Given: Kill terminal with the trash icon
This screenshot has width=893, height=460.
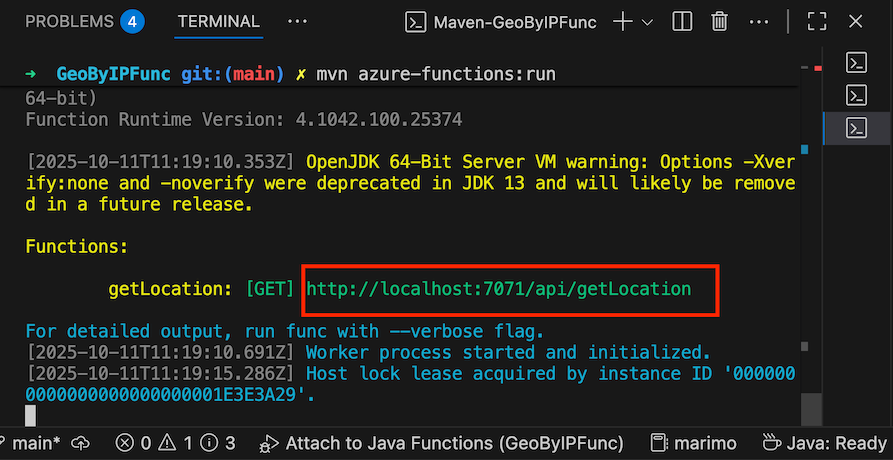Looking at the screenshot, I should click(x=719, y=22).
